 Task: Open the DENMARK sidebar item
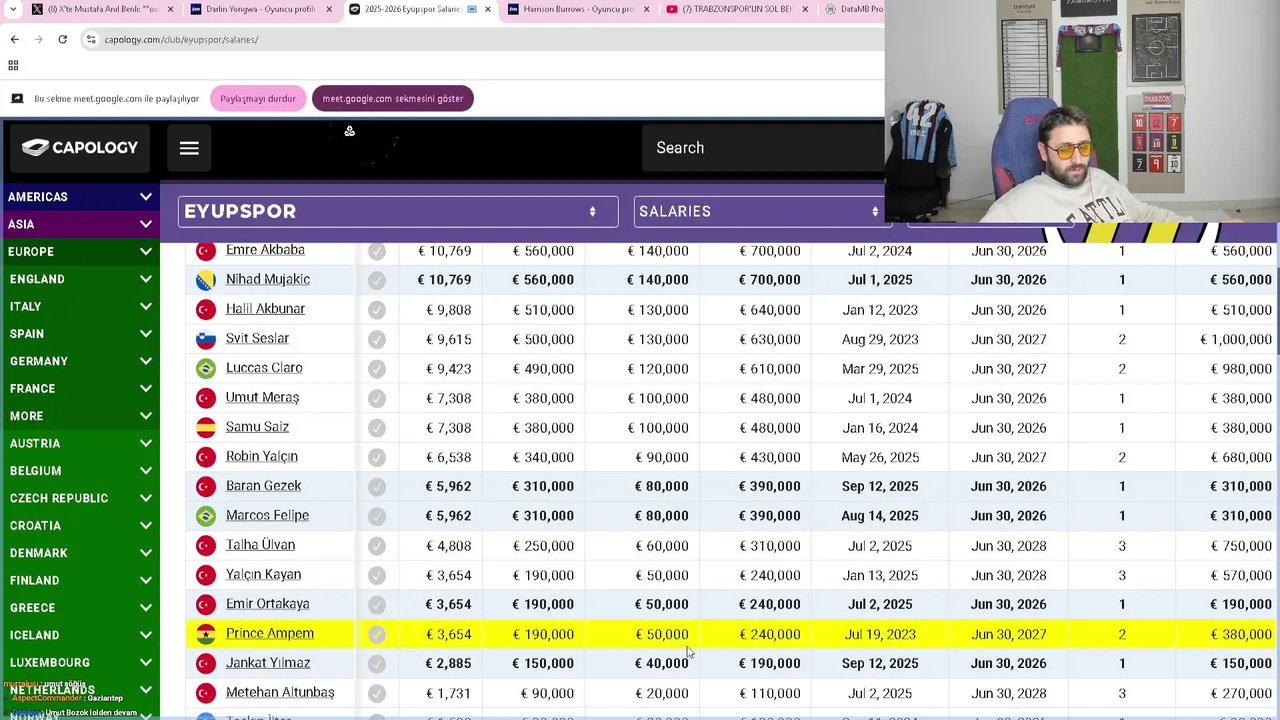[x=80, y=553]
